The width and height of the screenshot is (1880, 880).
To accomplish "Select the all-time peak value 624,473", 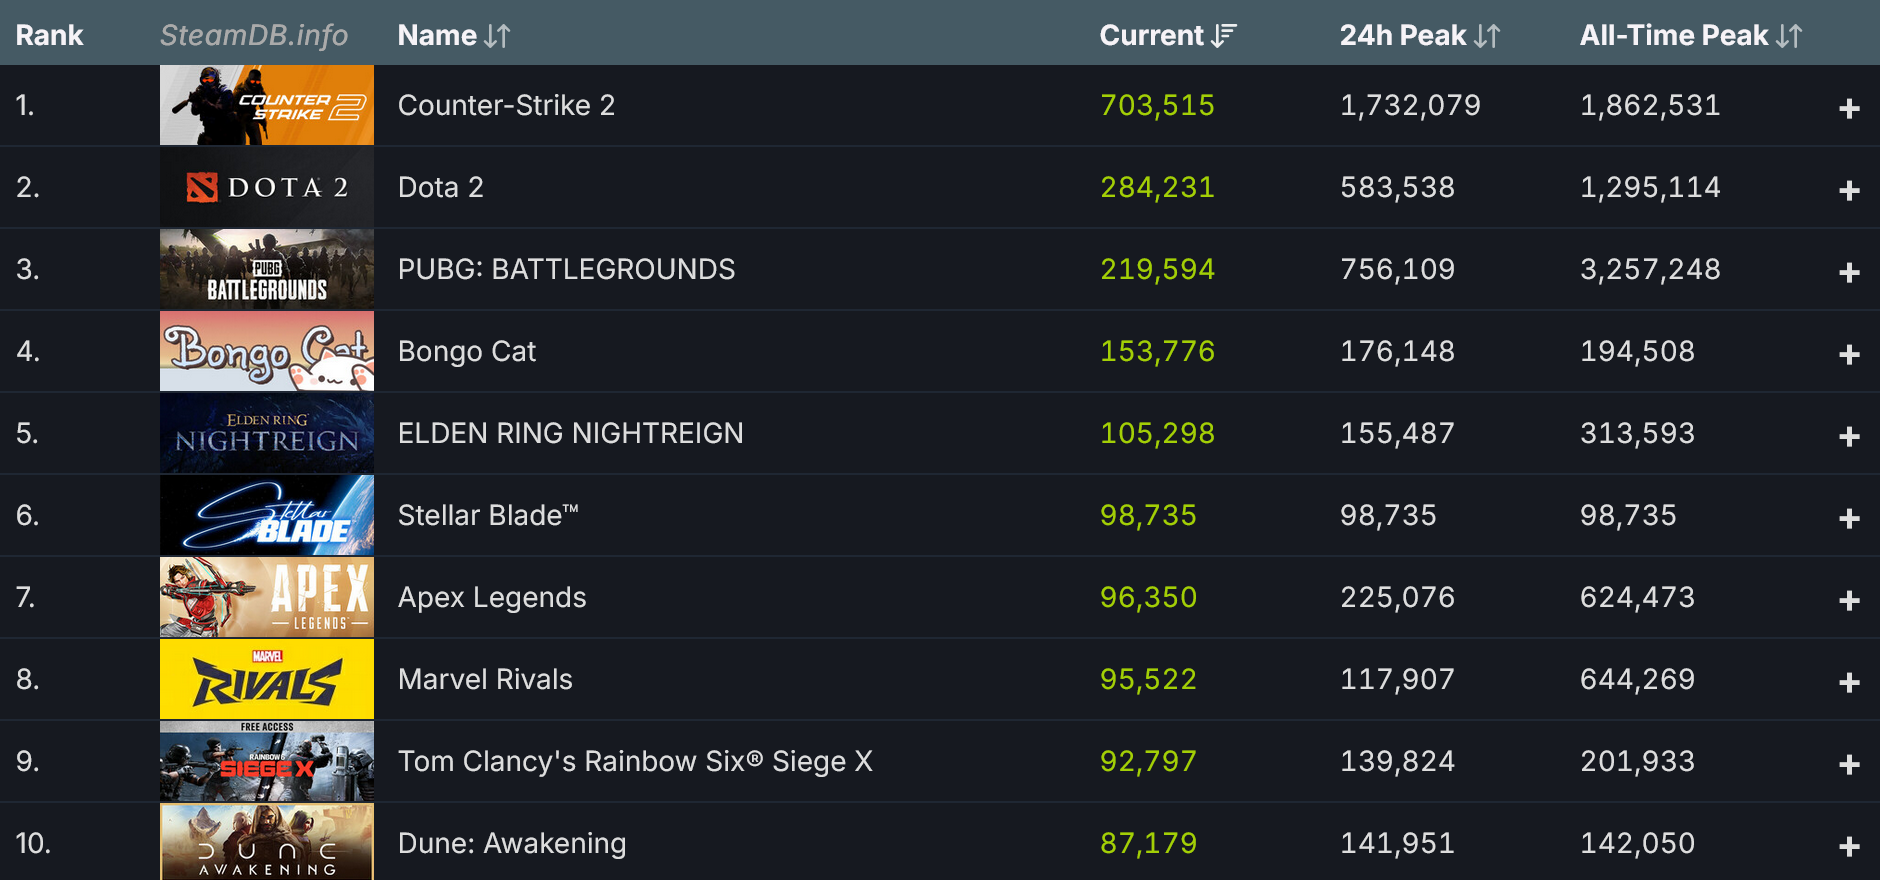I will tap(1637, 598).
